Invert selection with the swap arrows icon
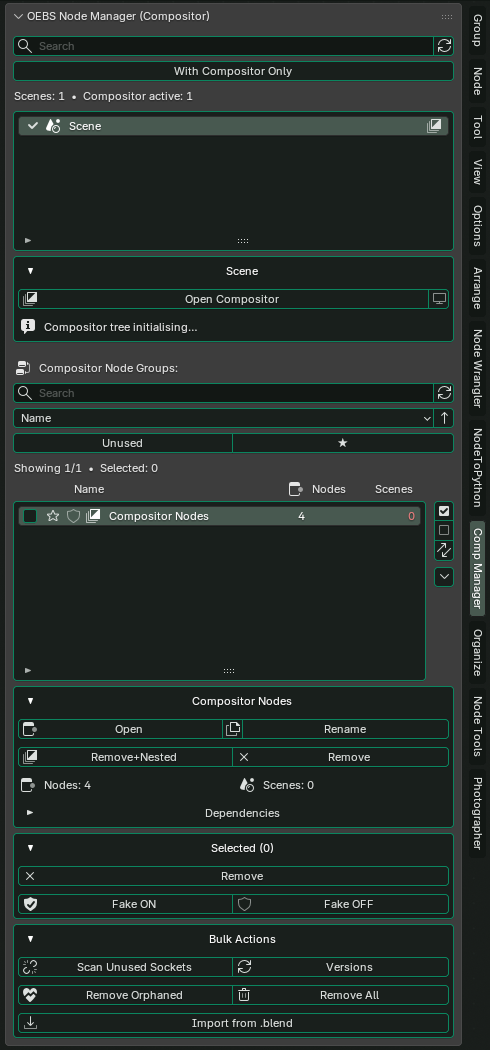This screenshot has width=490, height=1050. pyautogui.click(x=444, y=550)
